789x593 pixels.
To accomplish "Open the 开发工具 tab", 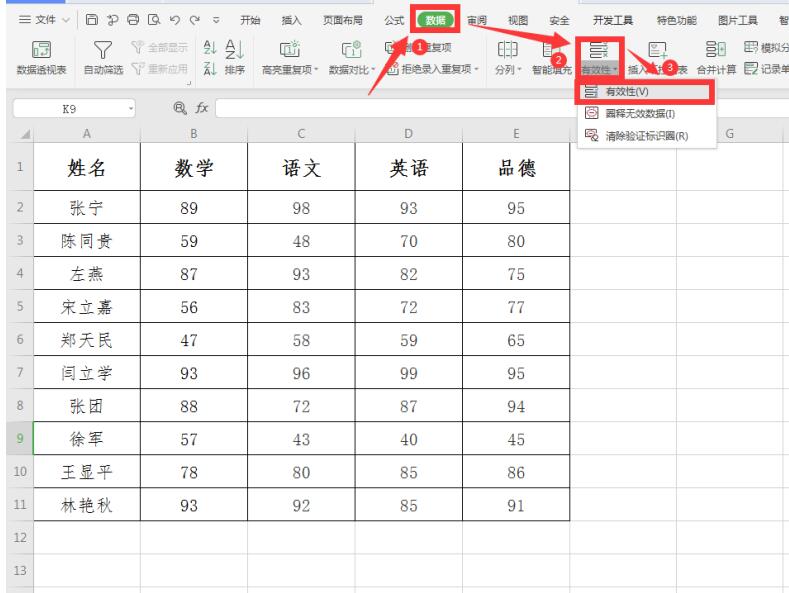I will click(612, 20).
